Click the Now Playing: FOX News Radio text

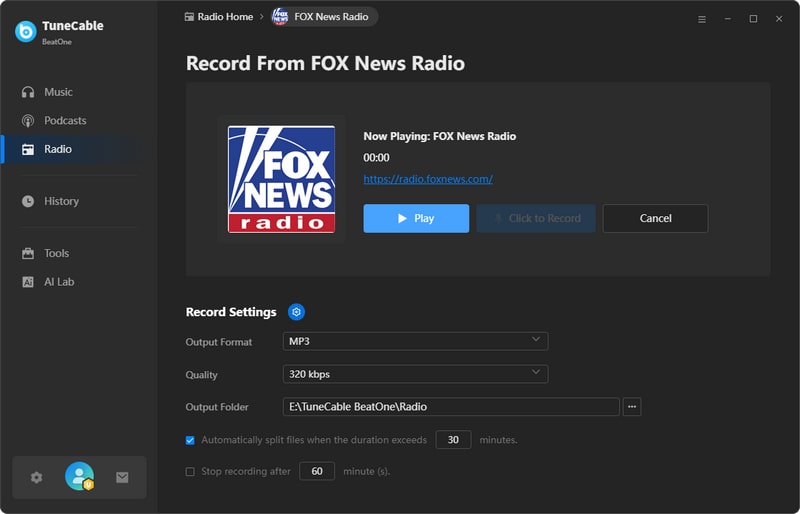coord(440,136)
